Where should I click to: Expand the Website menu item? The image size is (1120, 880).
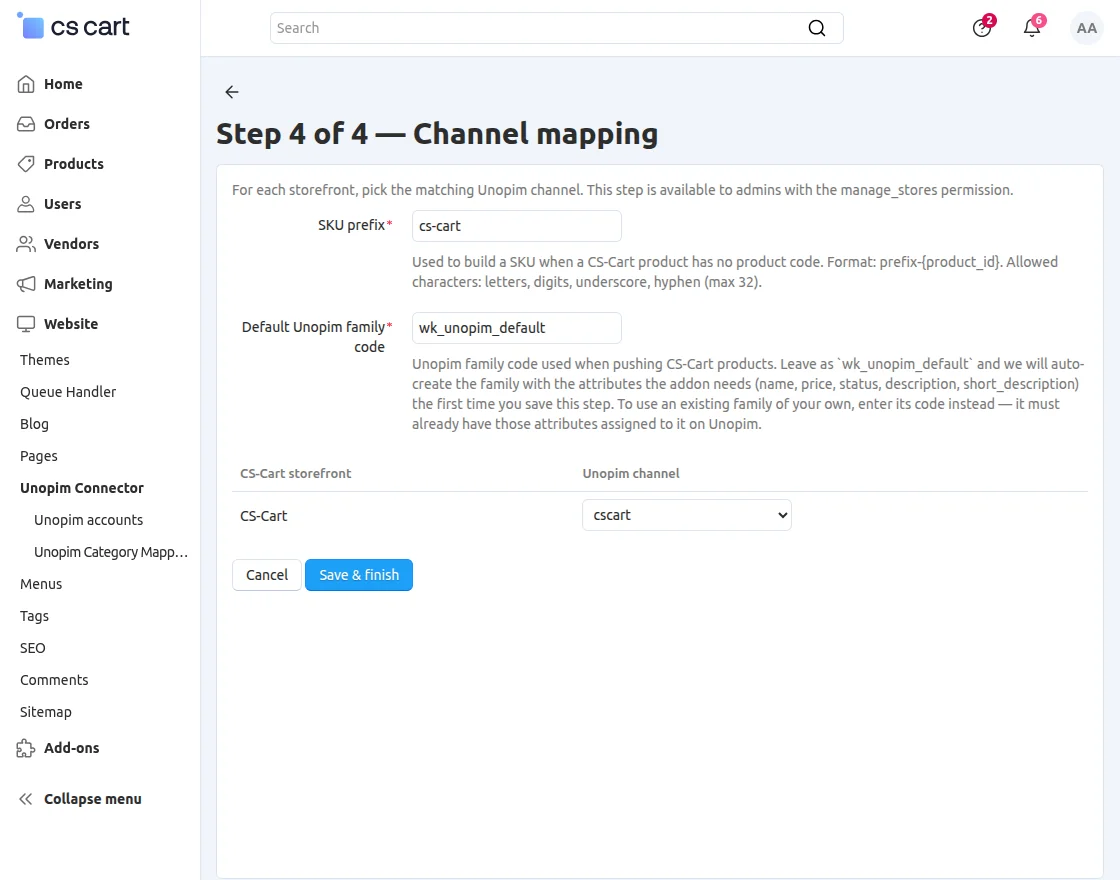coord(71,324)
